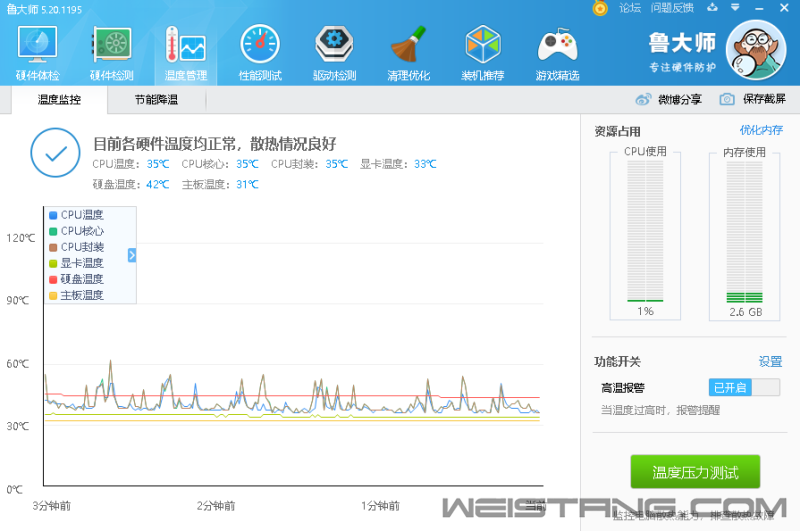800x531 pixels.
Task: Open 装机推荐 cube icon
Action: (482, 51)
